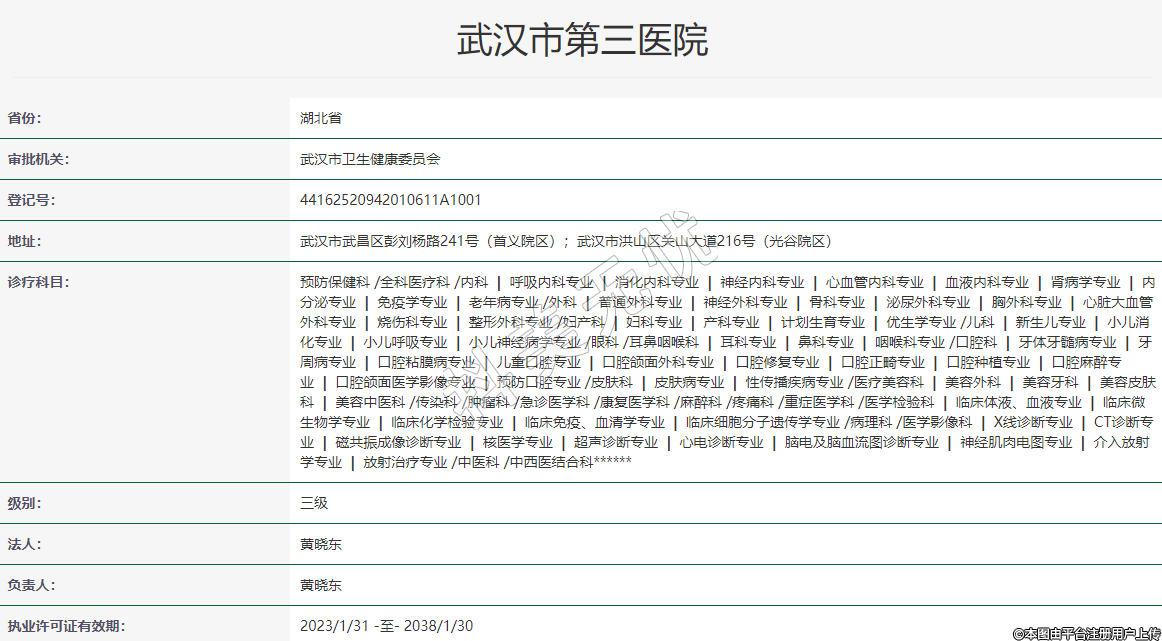The width and height of the screenshot is (1162, 641).
Task: Select the 诊疗科目 field label
Action: 38,282
